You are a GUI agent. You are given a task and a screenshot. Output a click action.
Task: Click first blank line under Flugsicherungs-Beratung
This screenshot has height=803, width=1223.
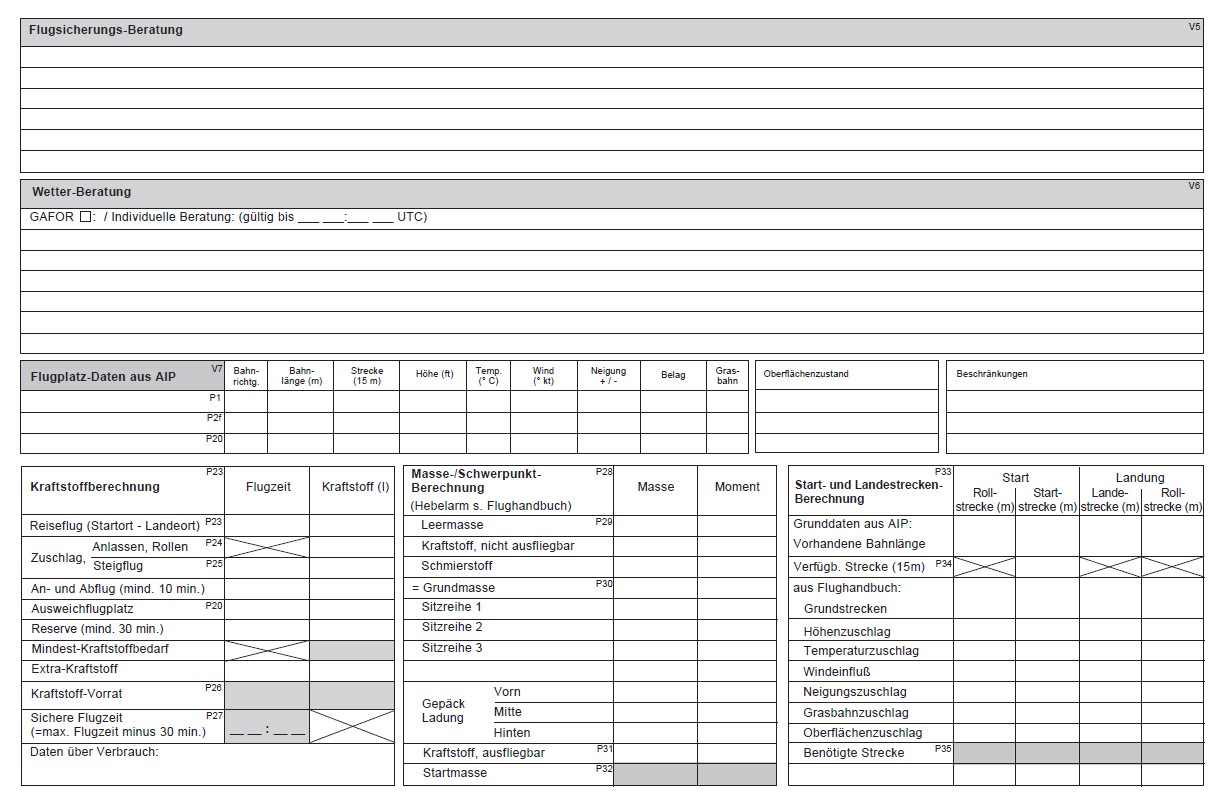[611, 57]
